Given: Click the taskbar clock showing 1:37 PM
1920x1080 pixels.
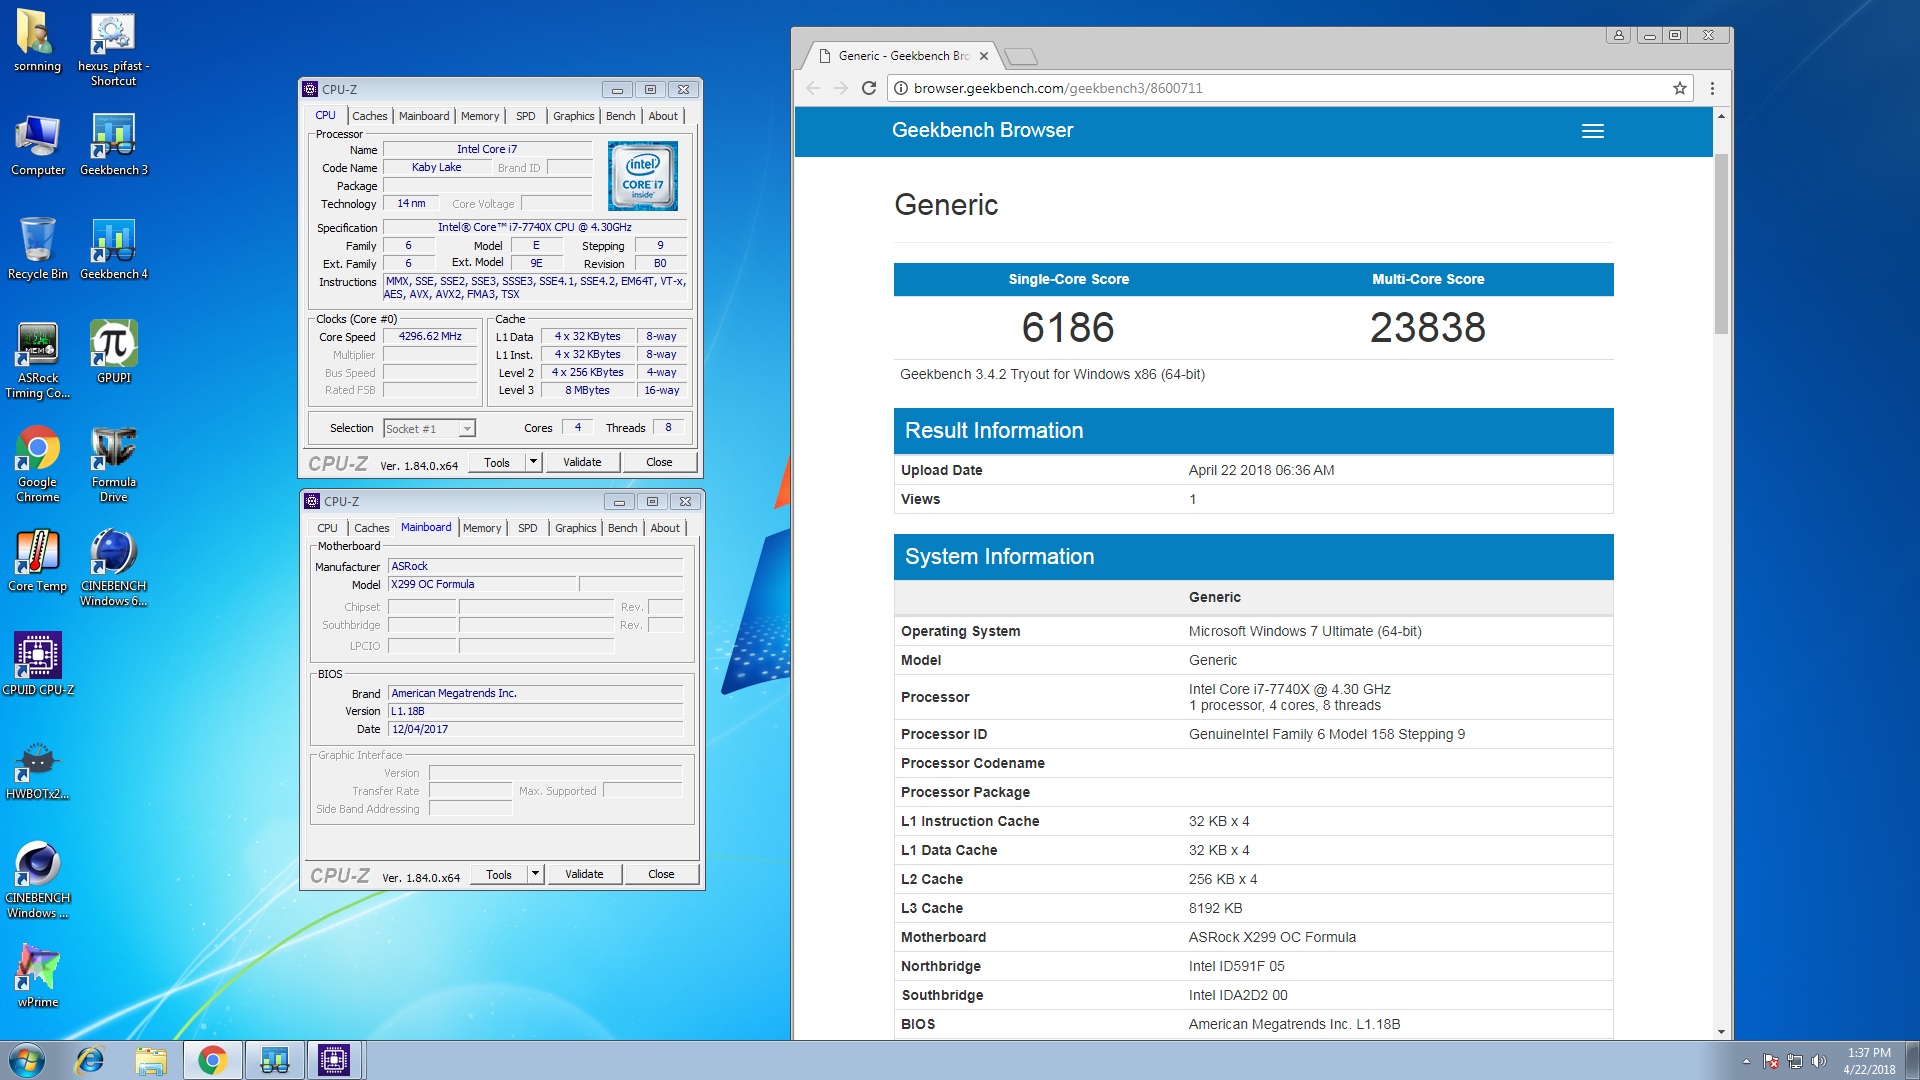Looking at the screenshot, I should [1869, 1061].
